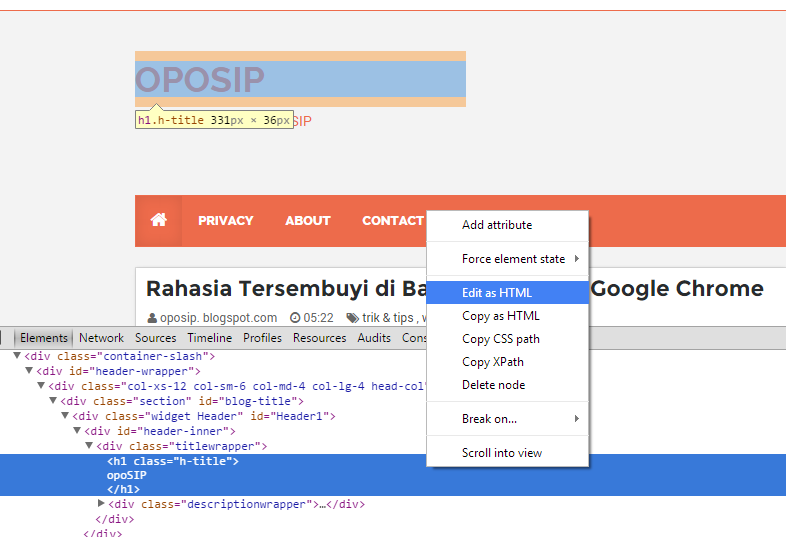786x537 pixels.
Task: Switch to the Profiles tab
Action: coord(262,338)
